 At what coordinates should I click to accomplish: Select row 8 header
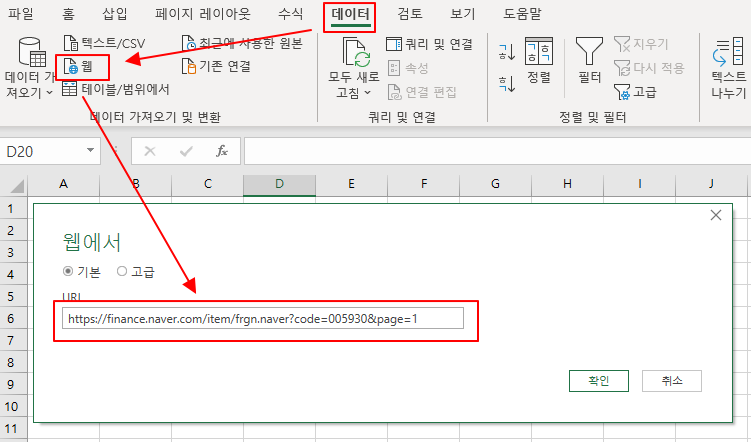point(11,363)
